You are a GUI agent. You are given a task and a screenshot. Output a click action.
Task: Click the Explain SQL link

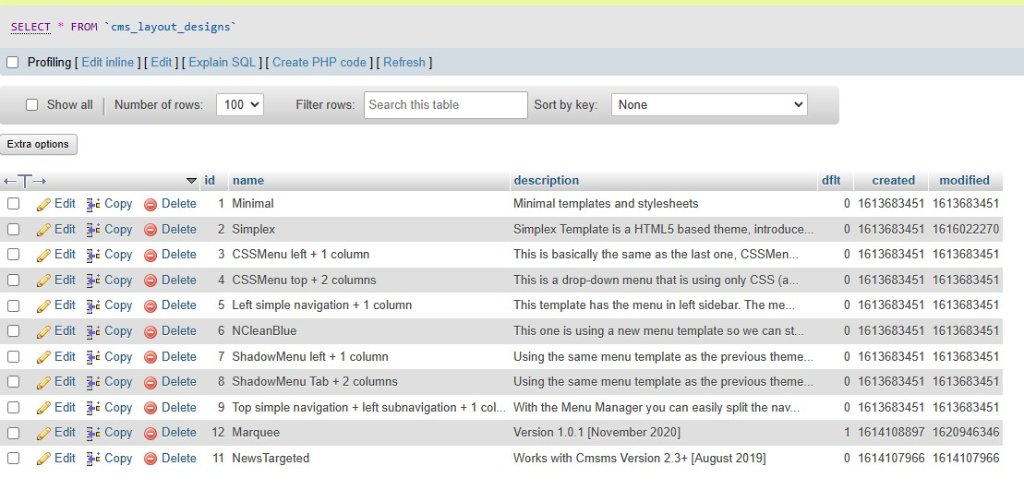point(222,62)
